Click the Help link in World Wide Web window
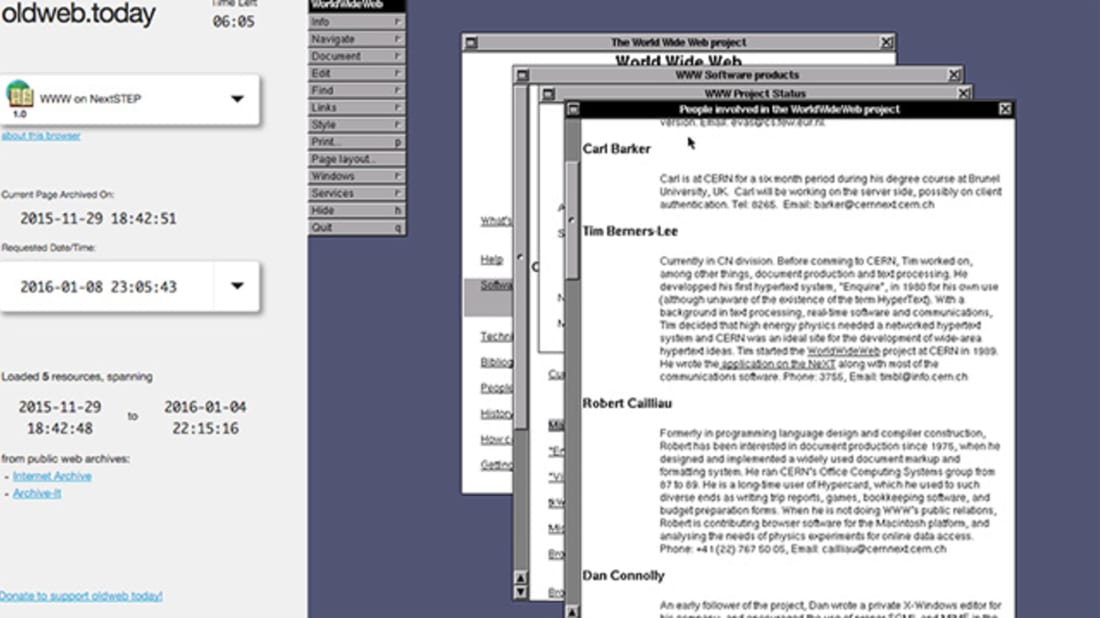This screenshot has width=1100, height=618. (x=491, y=260)
